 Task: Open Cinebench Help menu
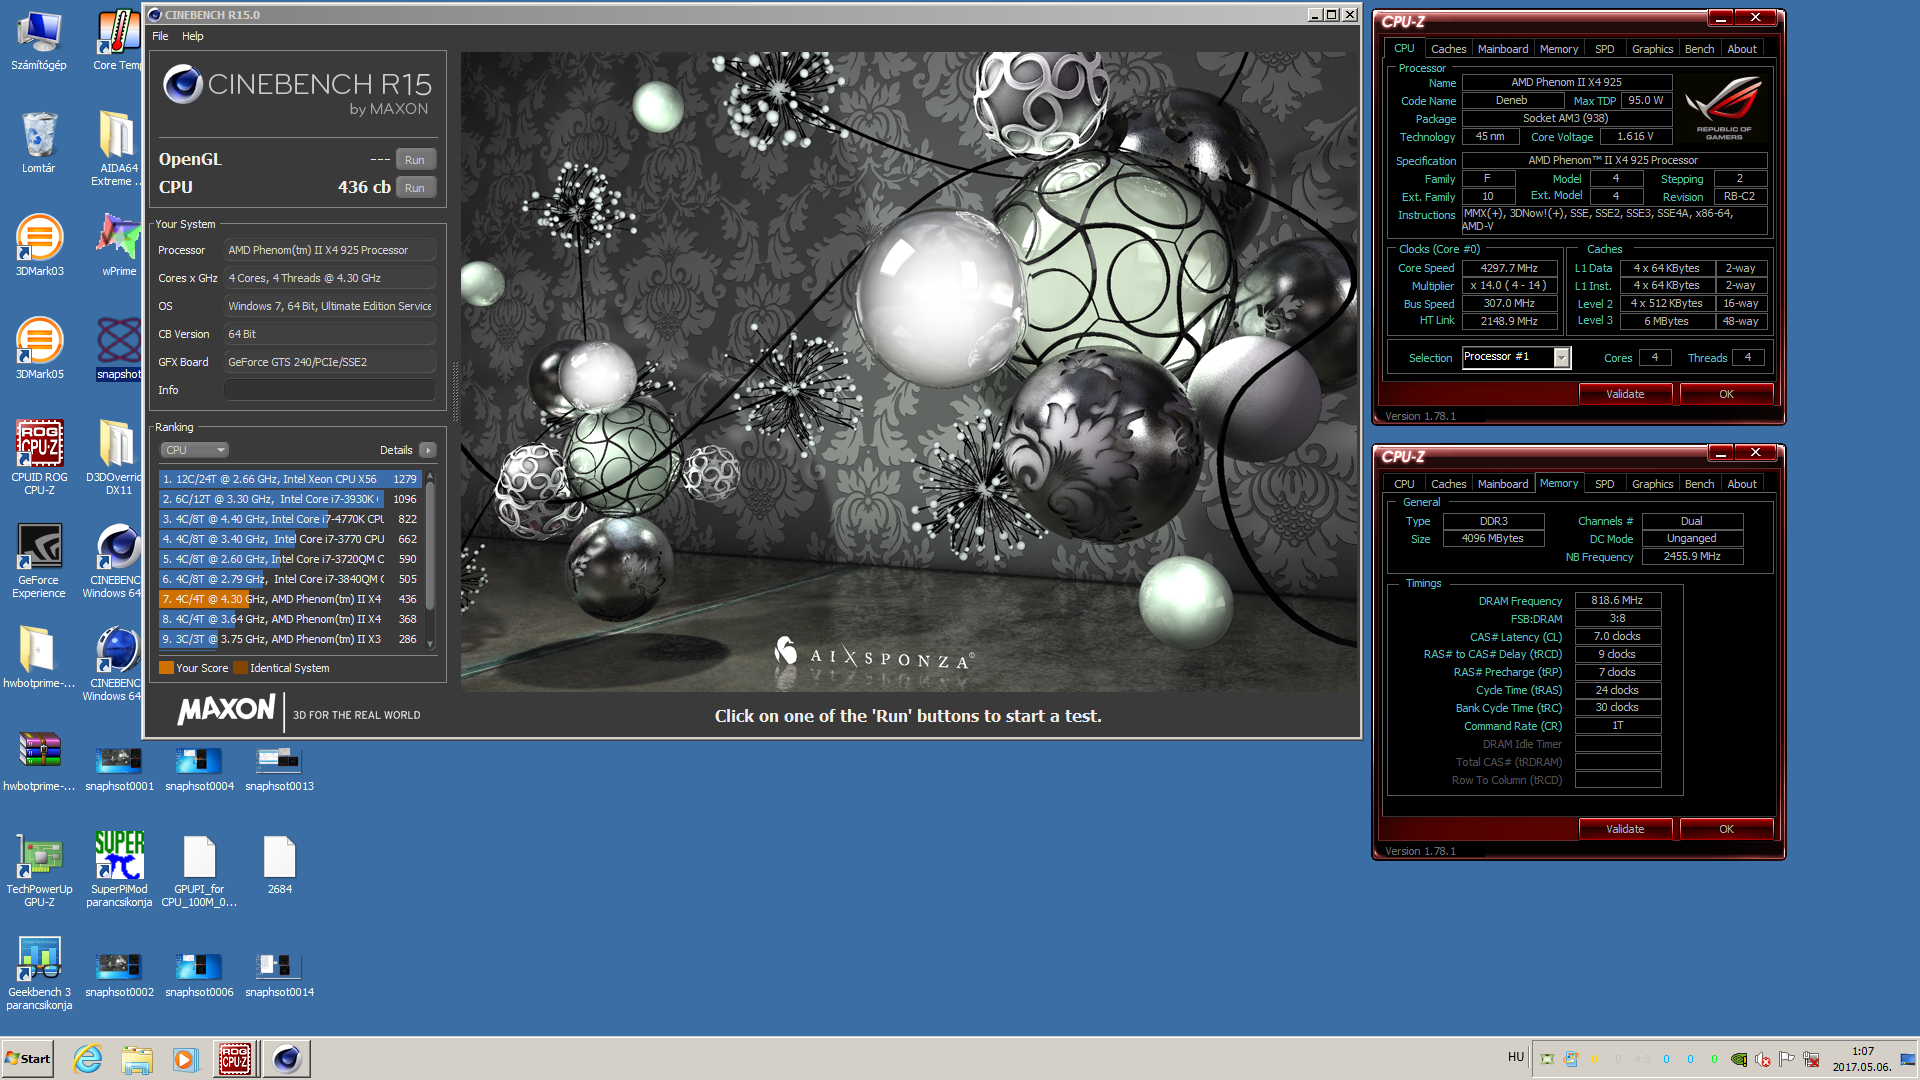tap(193, 36)
